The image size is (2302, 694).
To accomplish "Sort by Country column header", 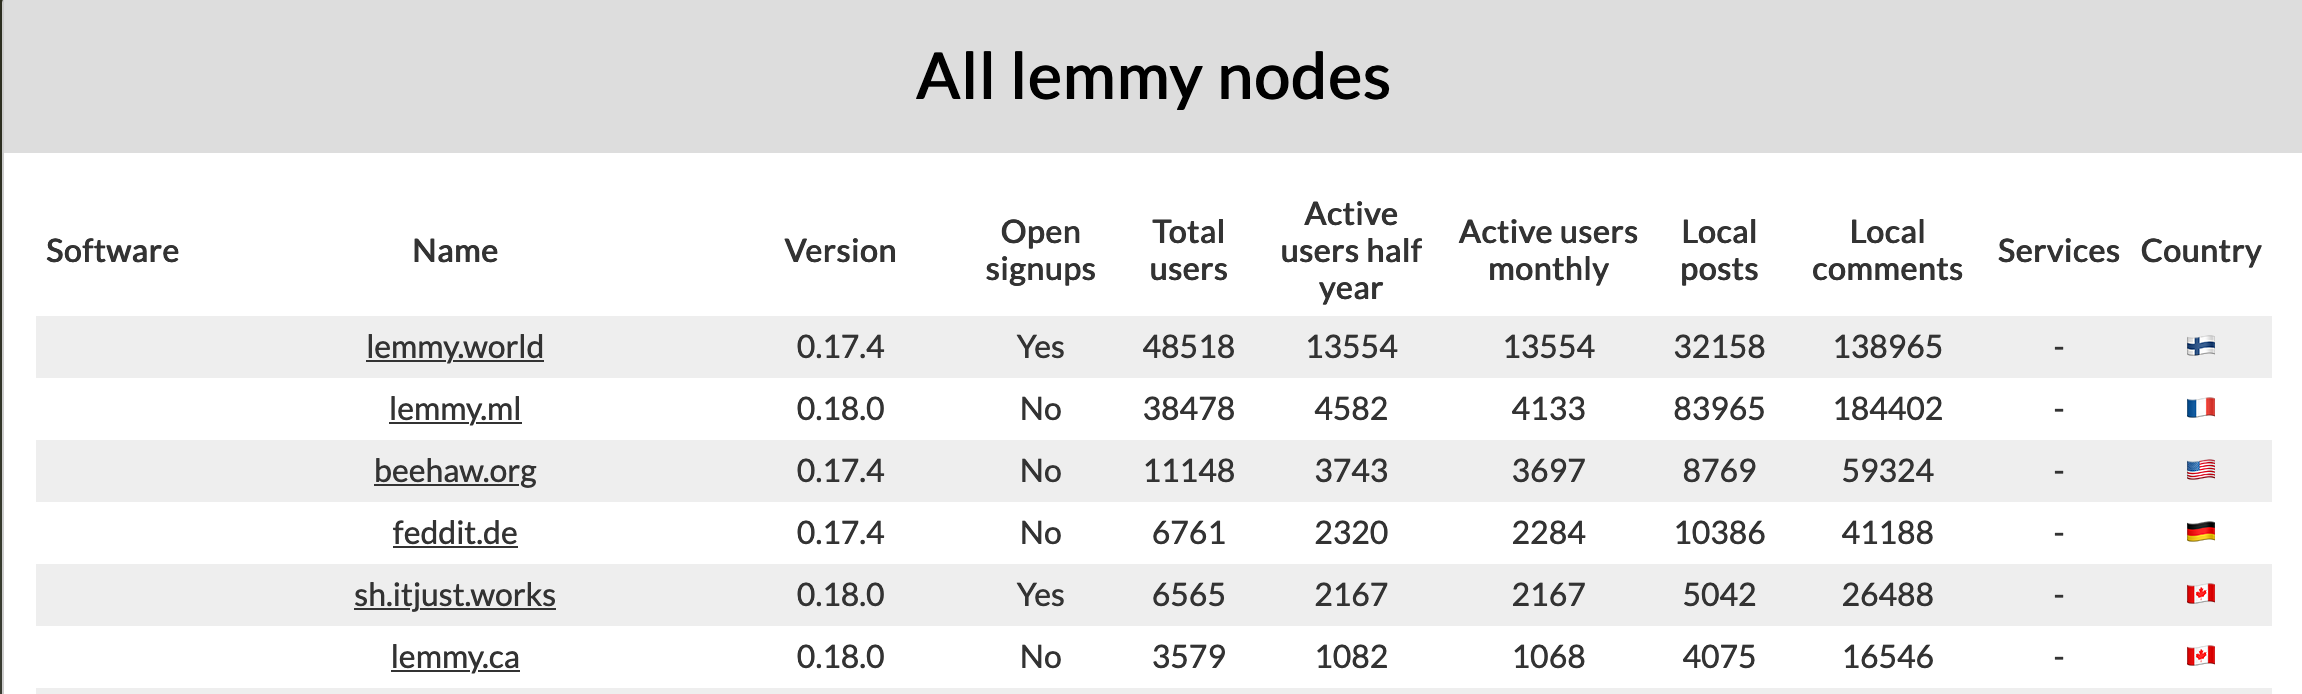I will point(2201,251).
